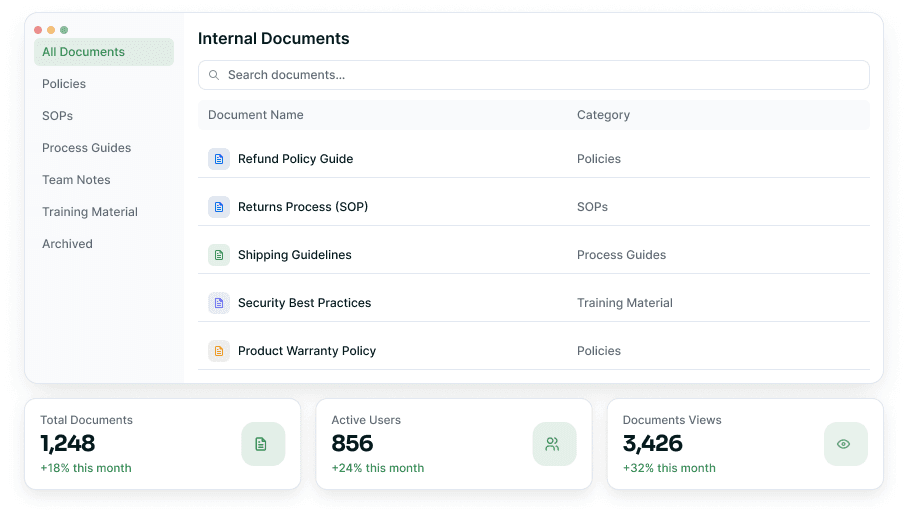908x510 pixels.
Task: Click the Process Guides cell of Shipping Guidelines
Action: [621, 255]
